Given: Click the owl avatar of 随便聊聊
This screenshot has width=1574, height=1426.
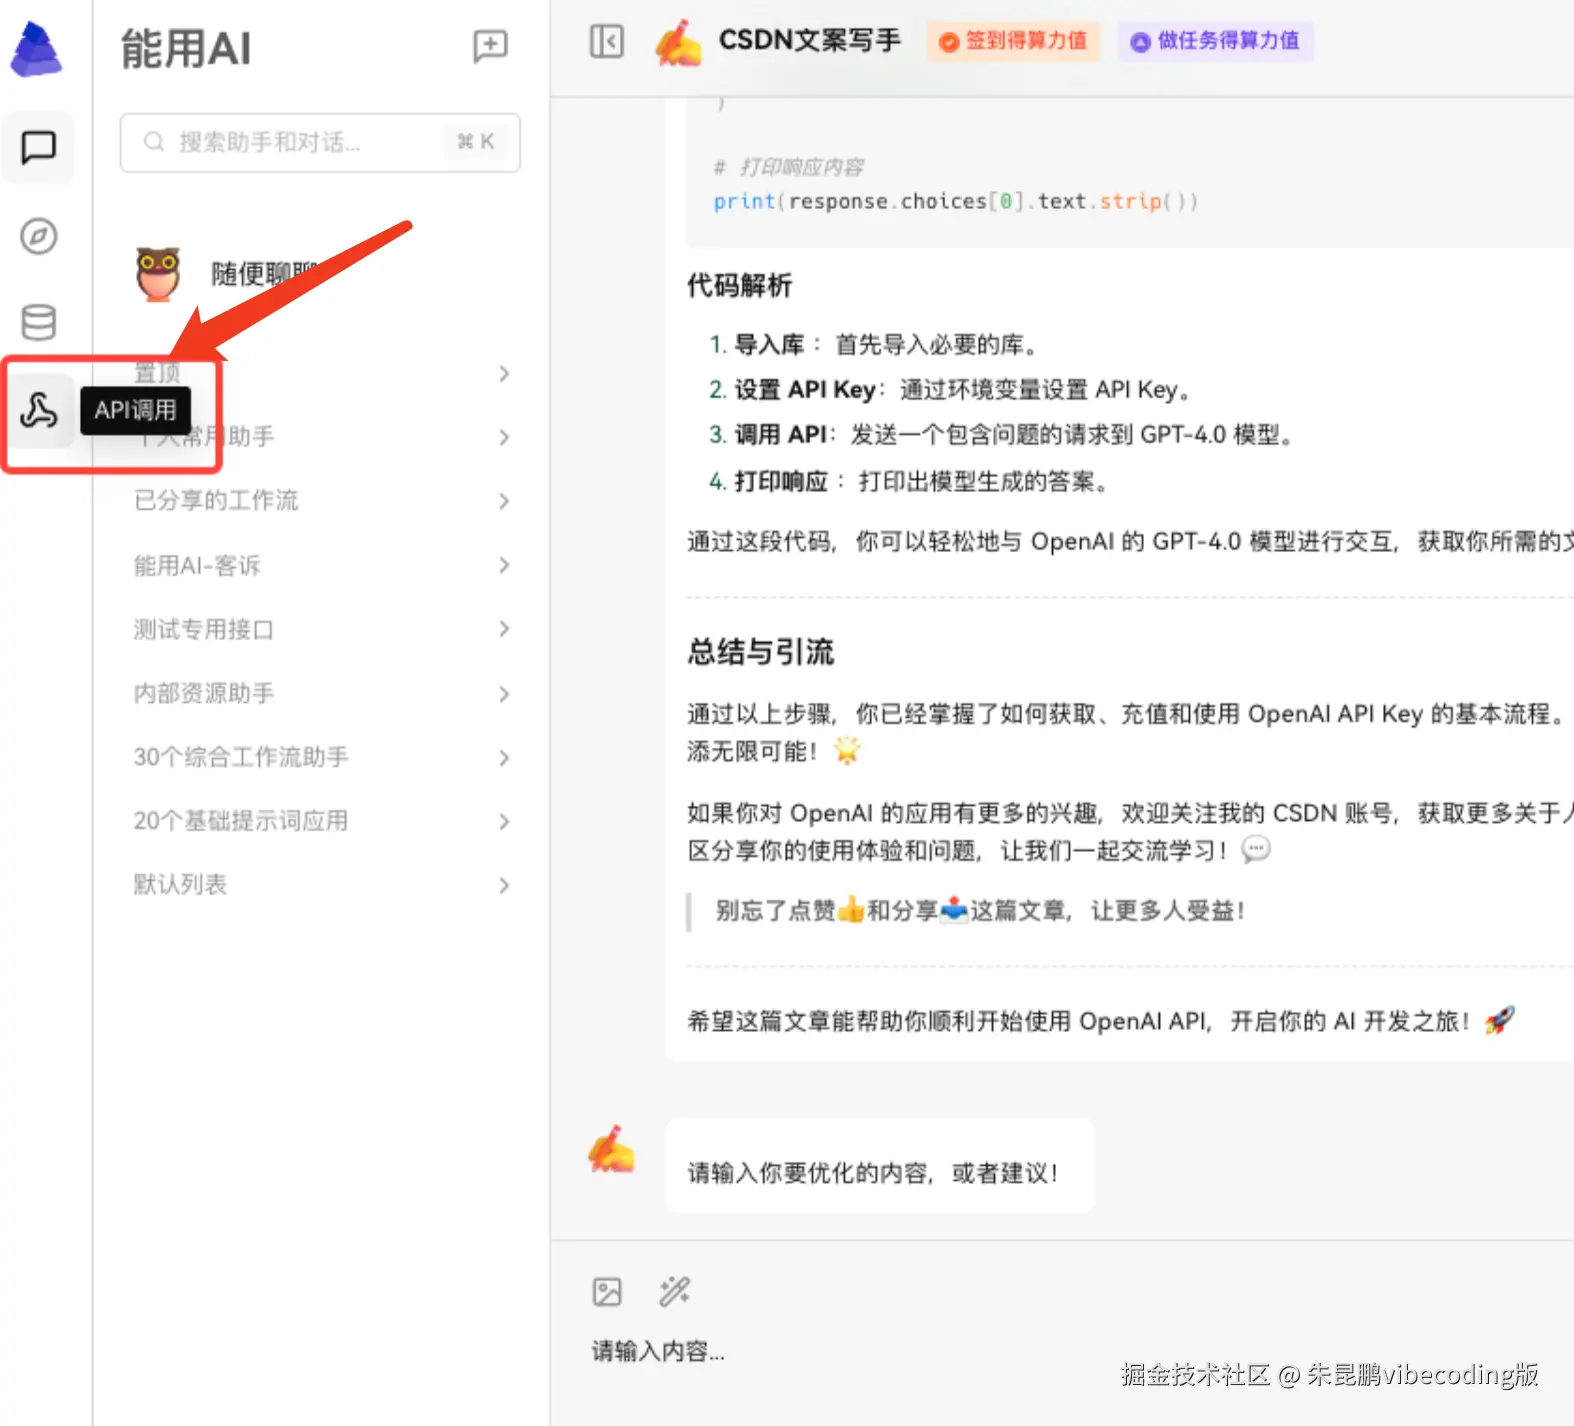Looking at the screenshot, I should click(158, 273).
